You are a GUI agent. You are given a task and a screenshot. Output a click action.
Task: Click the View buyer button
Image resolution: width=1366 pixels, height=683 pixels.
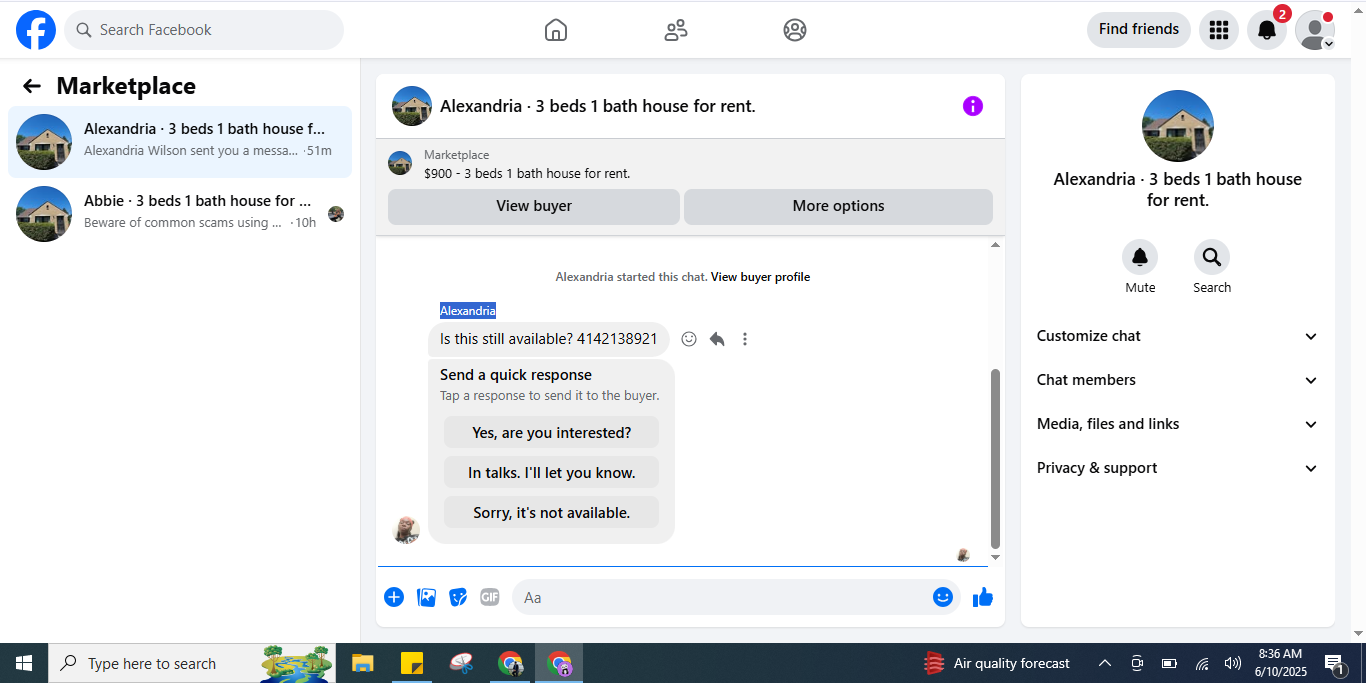click(534, 206)
